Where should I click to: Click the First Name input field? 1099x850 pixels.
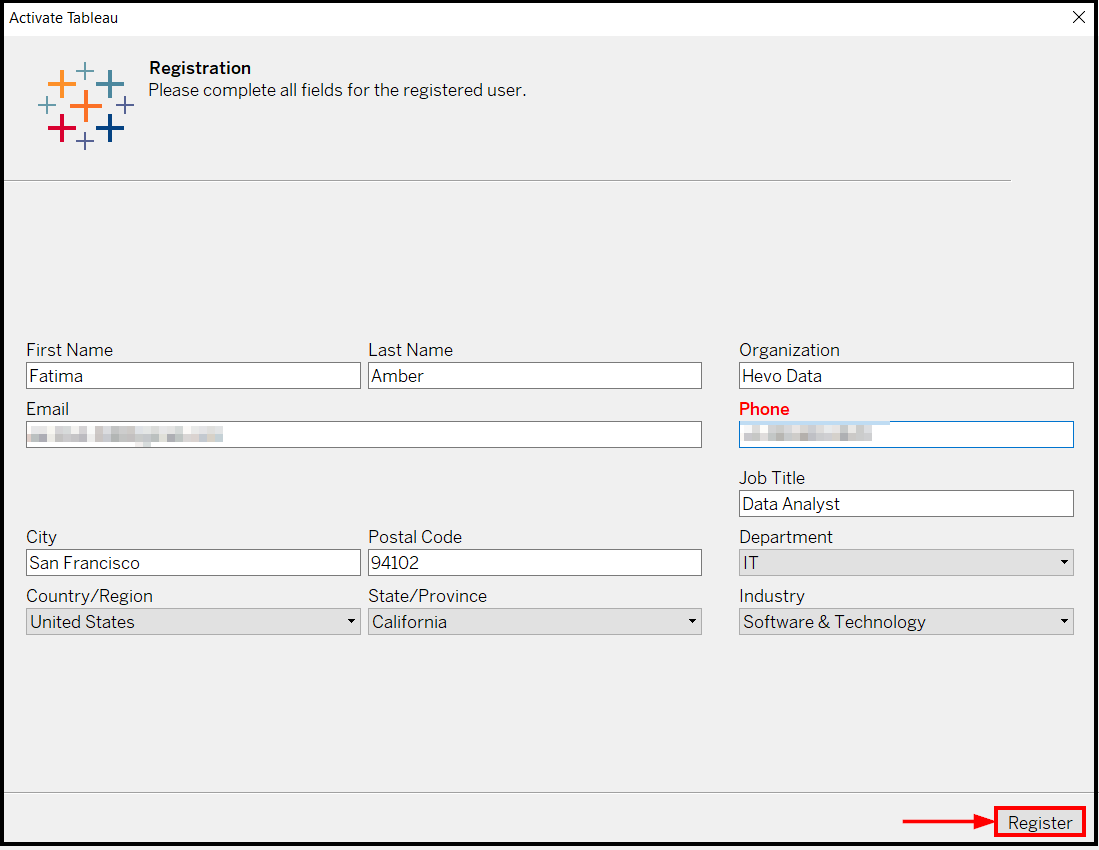click(x=193, y=376)
